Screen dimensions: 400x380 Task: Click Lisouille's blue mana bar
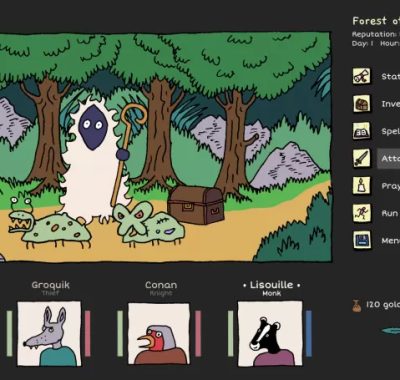(x=309, y=334)
